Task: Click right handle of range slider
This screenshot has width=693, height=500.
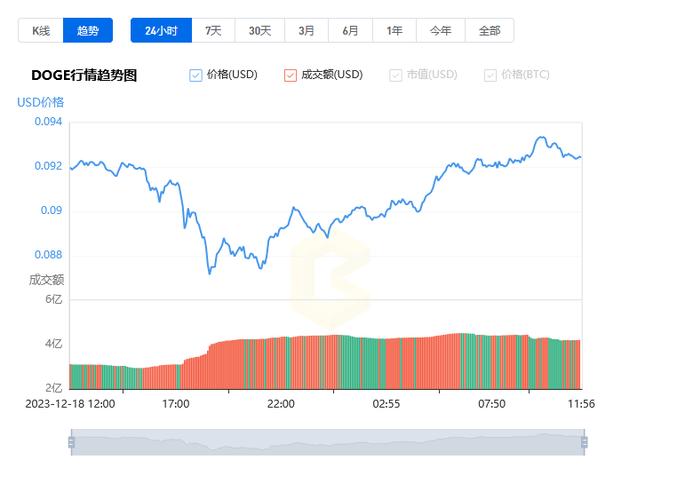Action: pyautogui.click(x=584, y=441)
